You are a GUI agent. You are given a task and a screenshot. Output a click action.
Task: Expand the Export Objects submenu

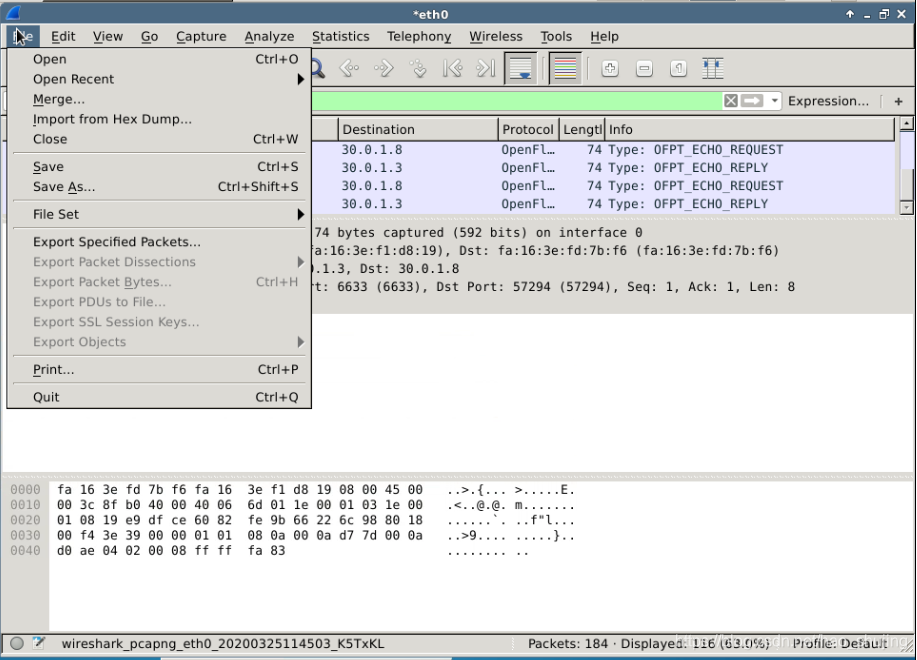click(159, 341)
